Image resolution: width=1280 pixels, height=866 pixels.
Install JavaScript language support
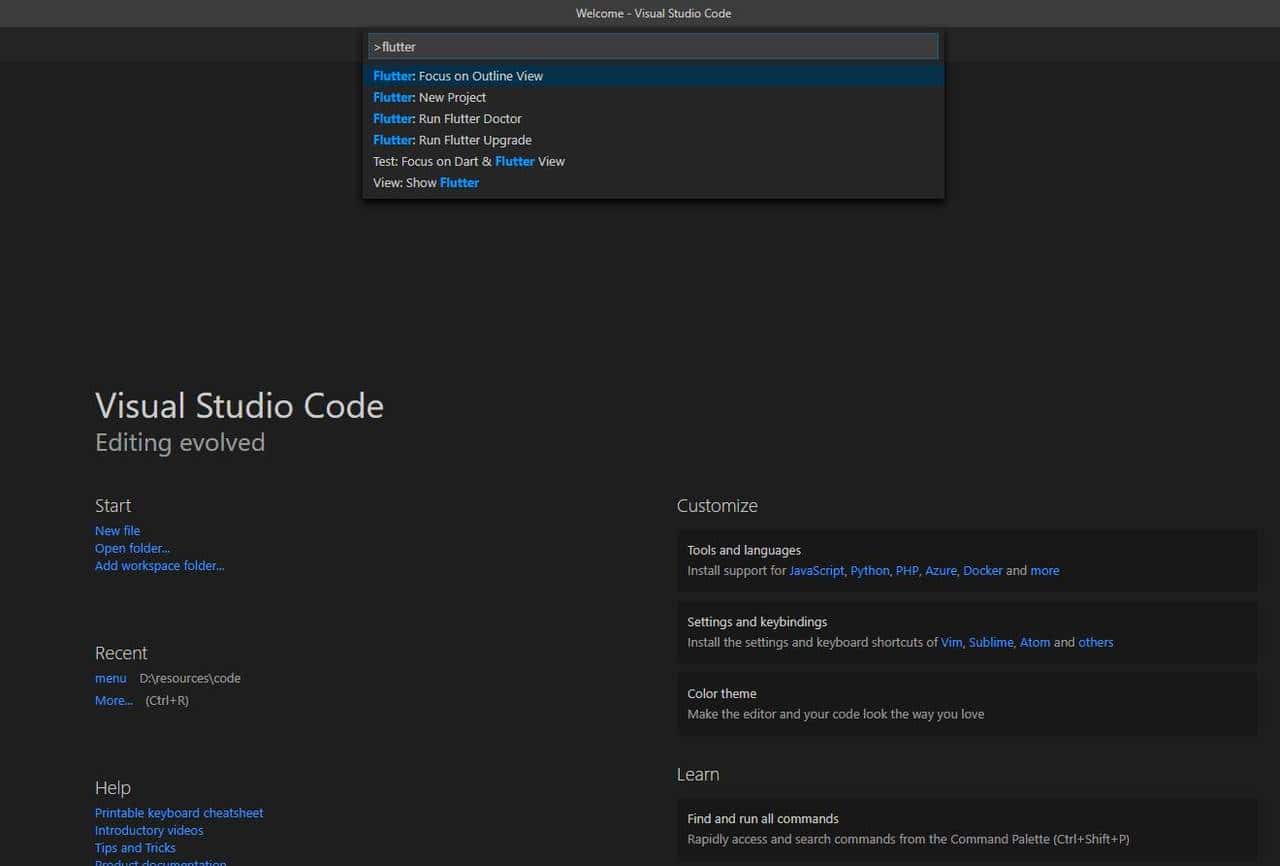816,571
